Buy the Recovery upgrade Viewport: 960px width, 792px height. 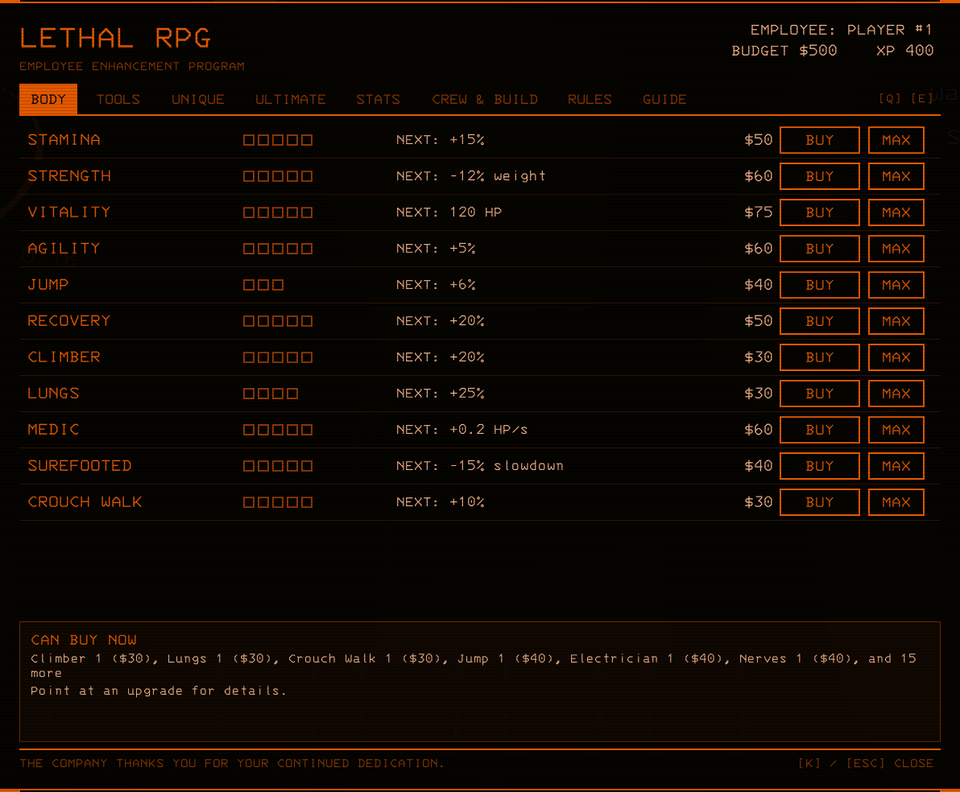pyautogui.click(x=819, y=321)
